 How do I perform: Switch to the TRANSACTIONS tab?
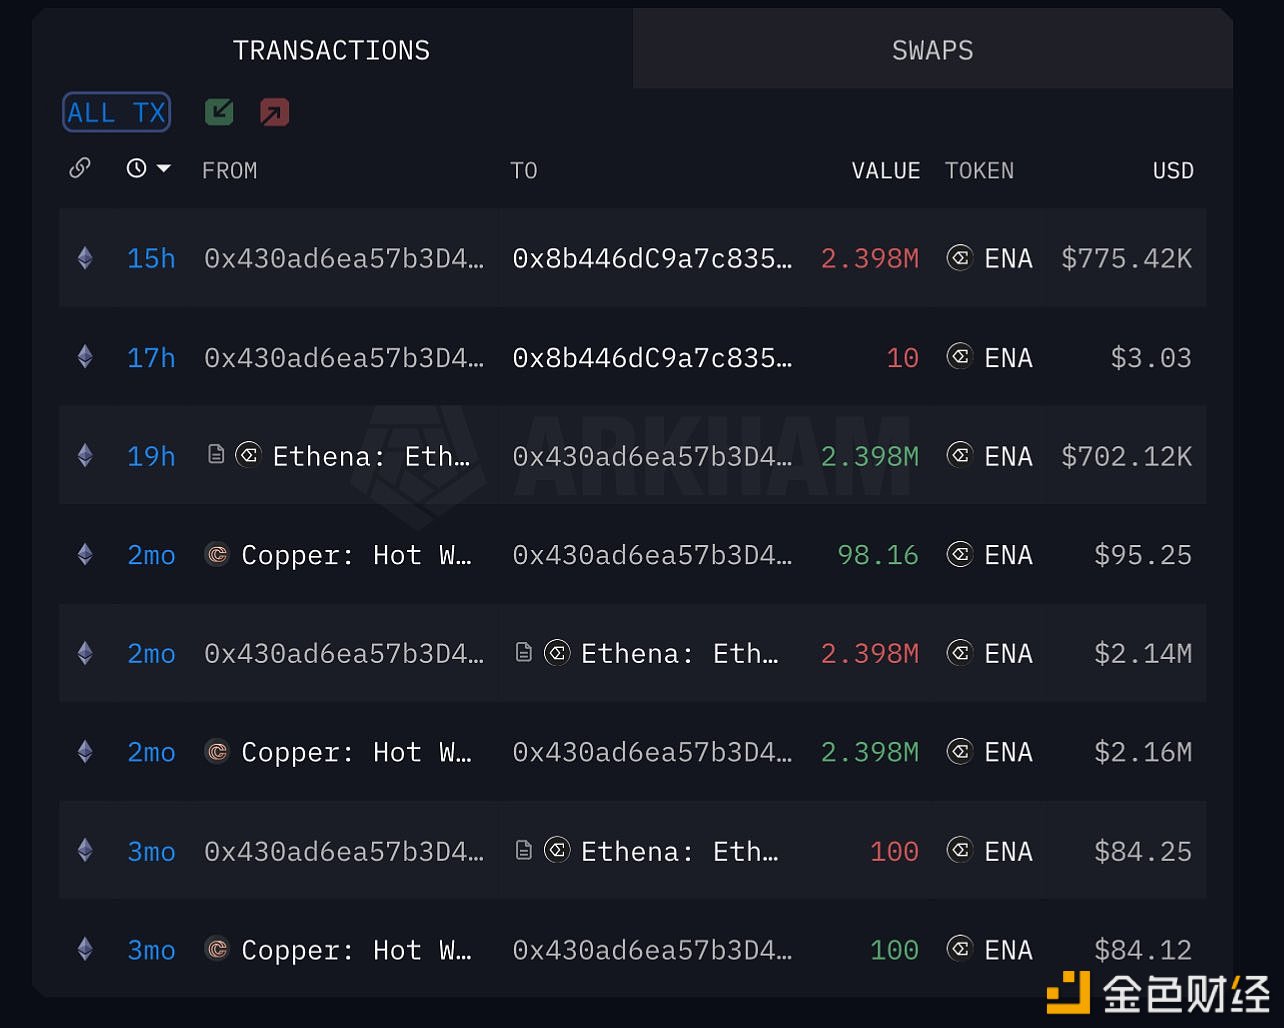pyautogui.click(x=331, y=50)
